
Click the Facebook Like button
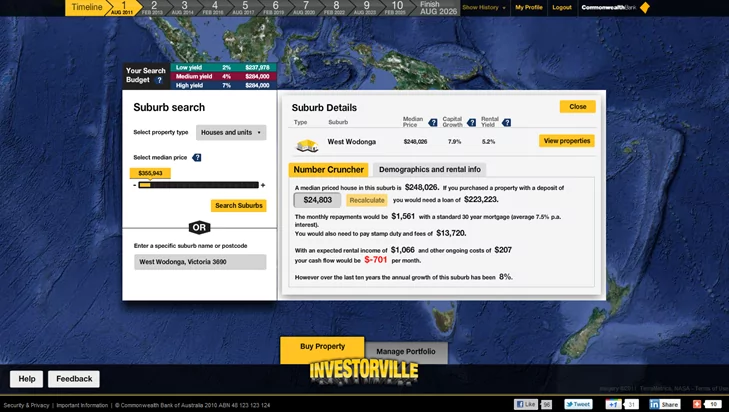(x=526, y=404)
